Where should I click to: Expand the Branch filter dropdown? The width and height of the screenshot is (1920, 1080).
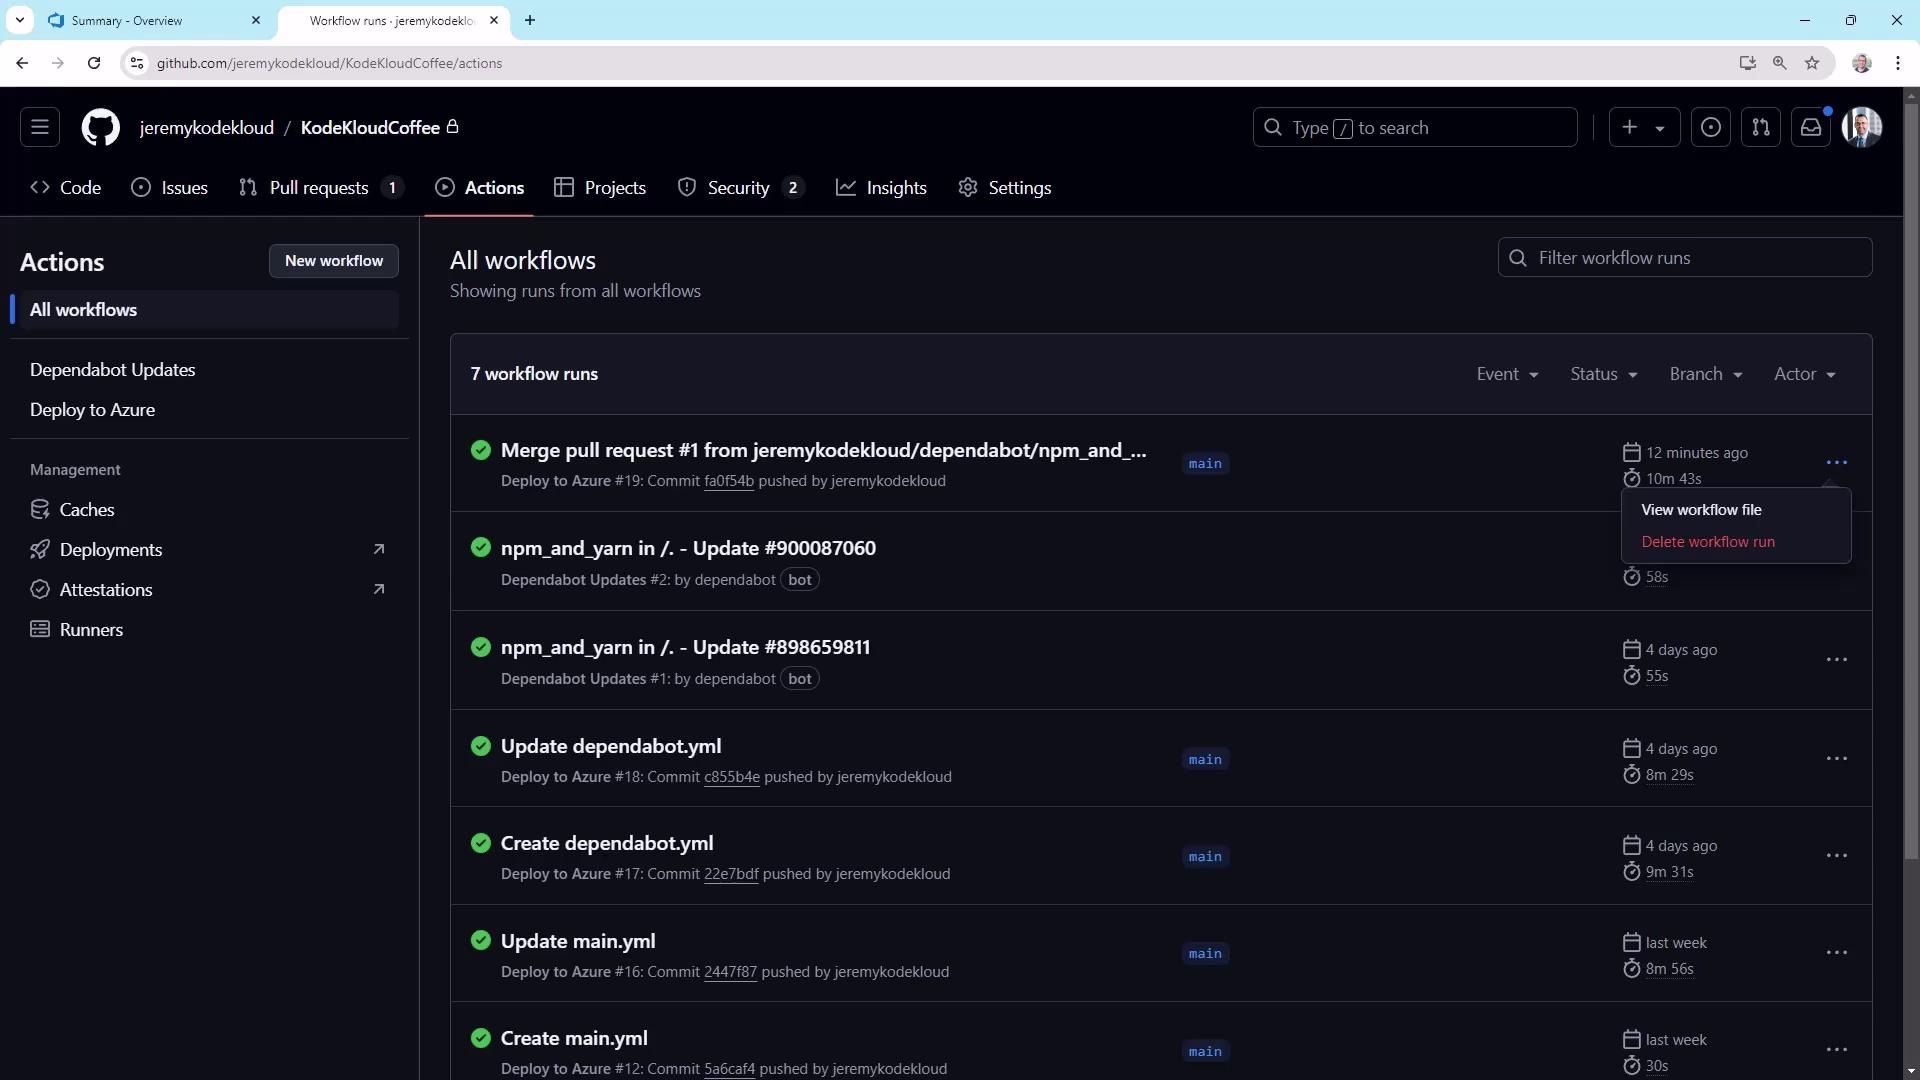coord(1706,374)
